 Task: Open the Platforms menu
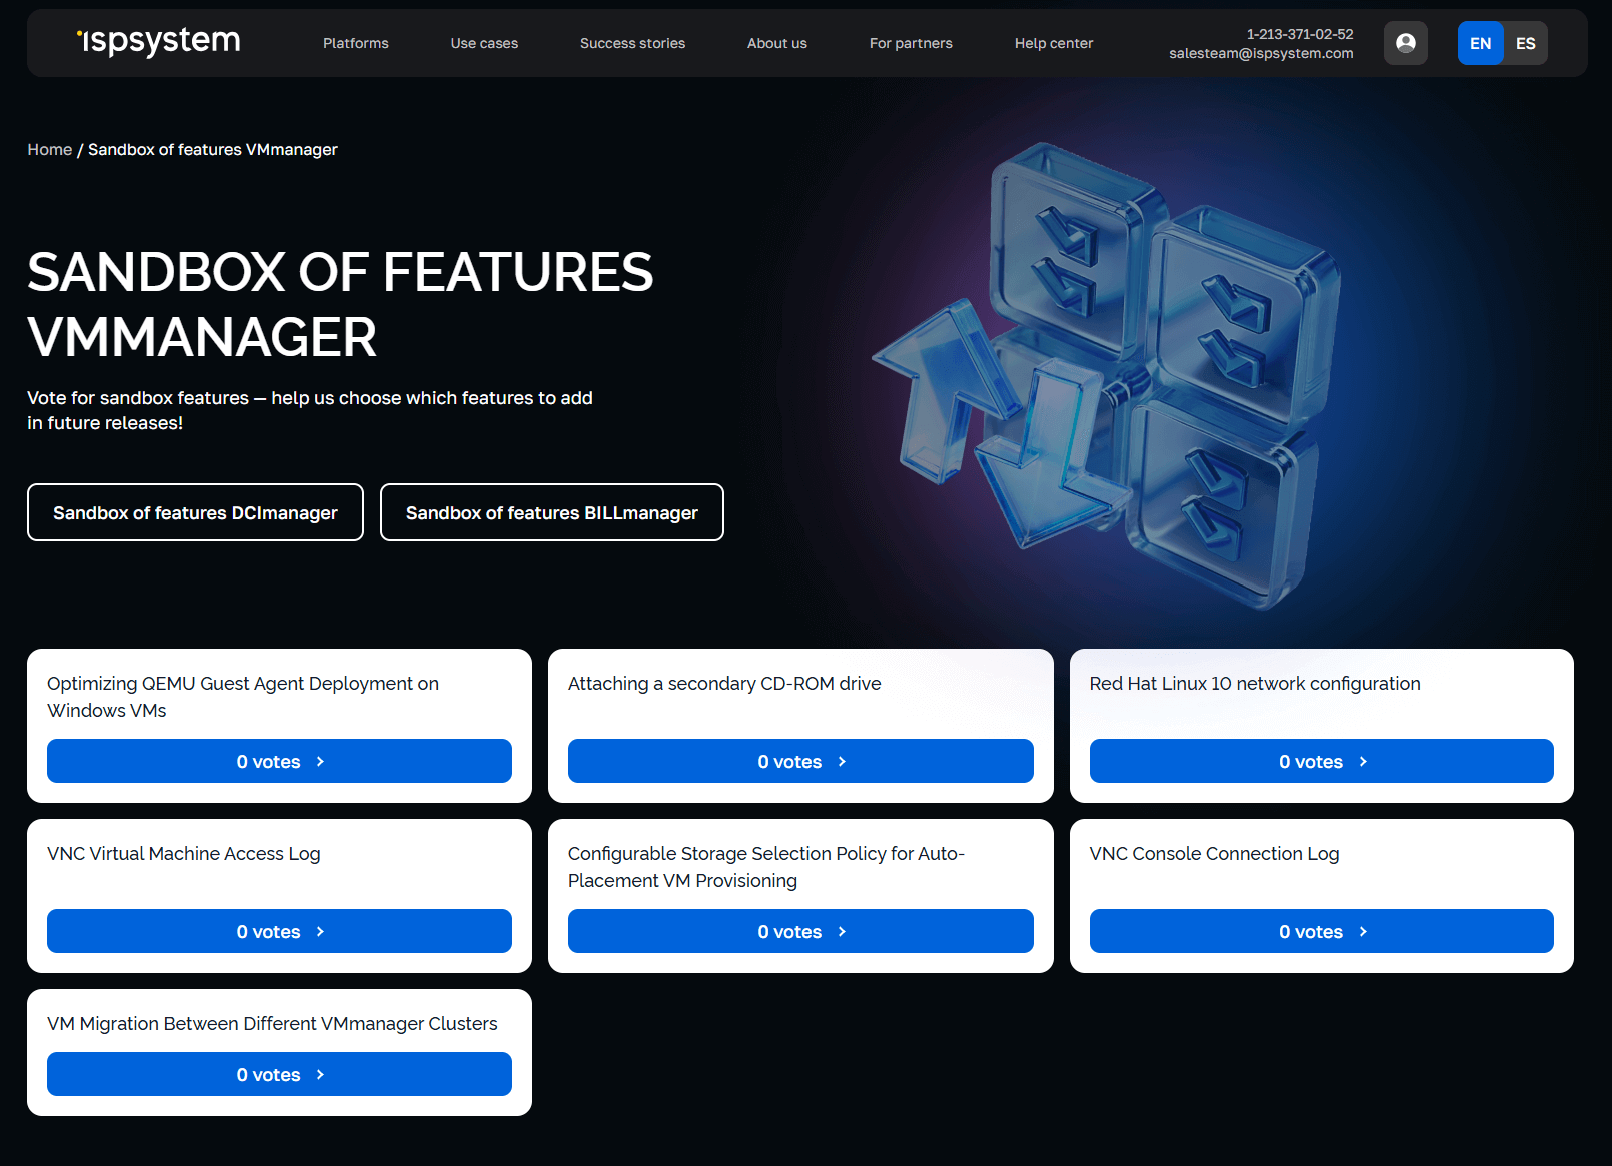pyautogui.click(x=355, y=43)
